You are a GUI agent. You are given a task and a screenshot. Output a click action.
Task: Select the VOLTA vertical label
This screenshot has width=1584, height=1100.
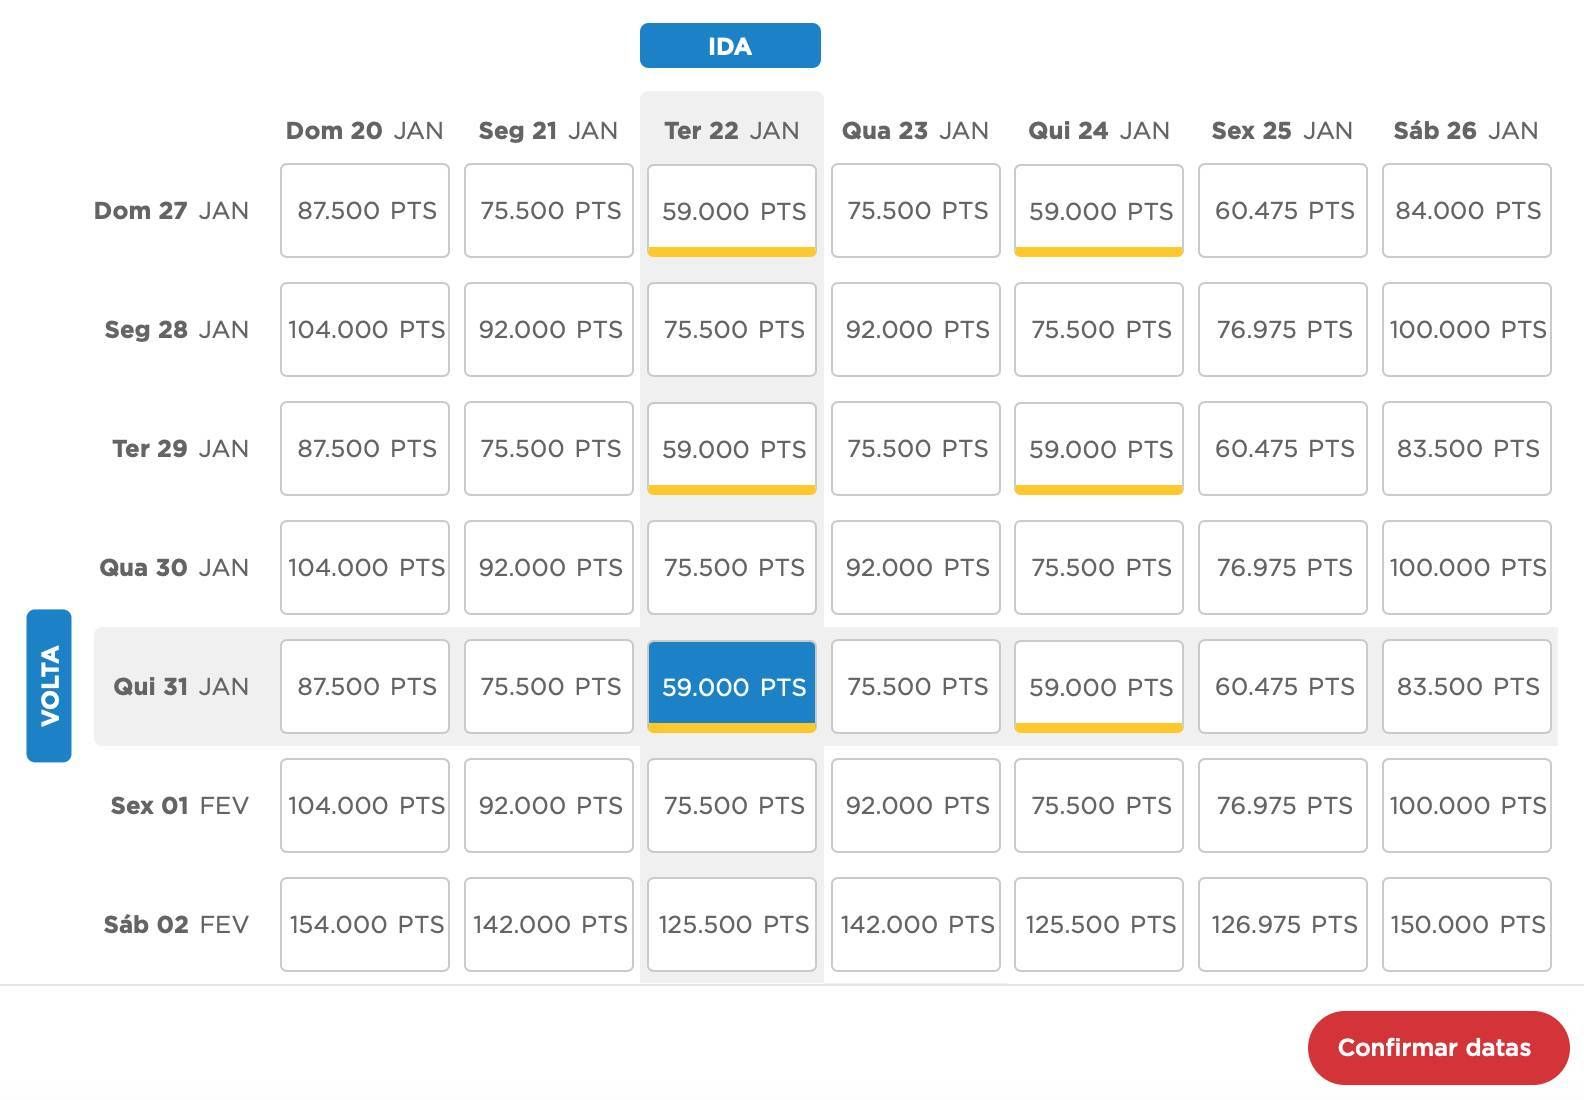49,686
